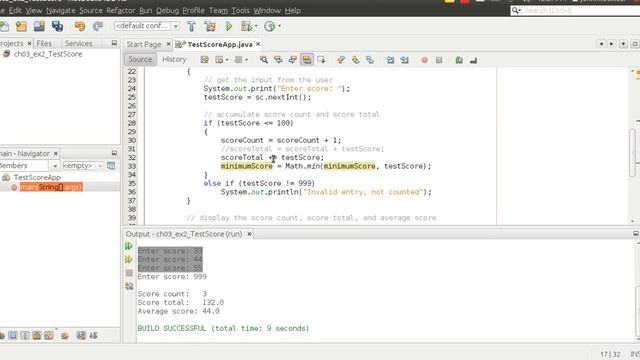
Task: Open the Help menu
Action: coord(292,10)
